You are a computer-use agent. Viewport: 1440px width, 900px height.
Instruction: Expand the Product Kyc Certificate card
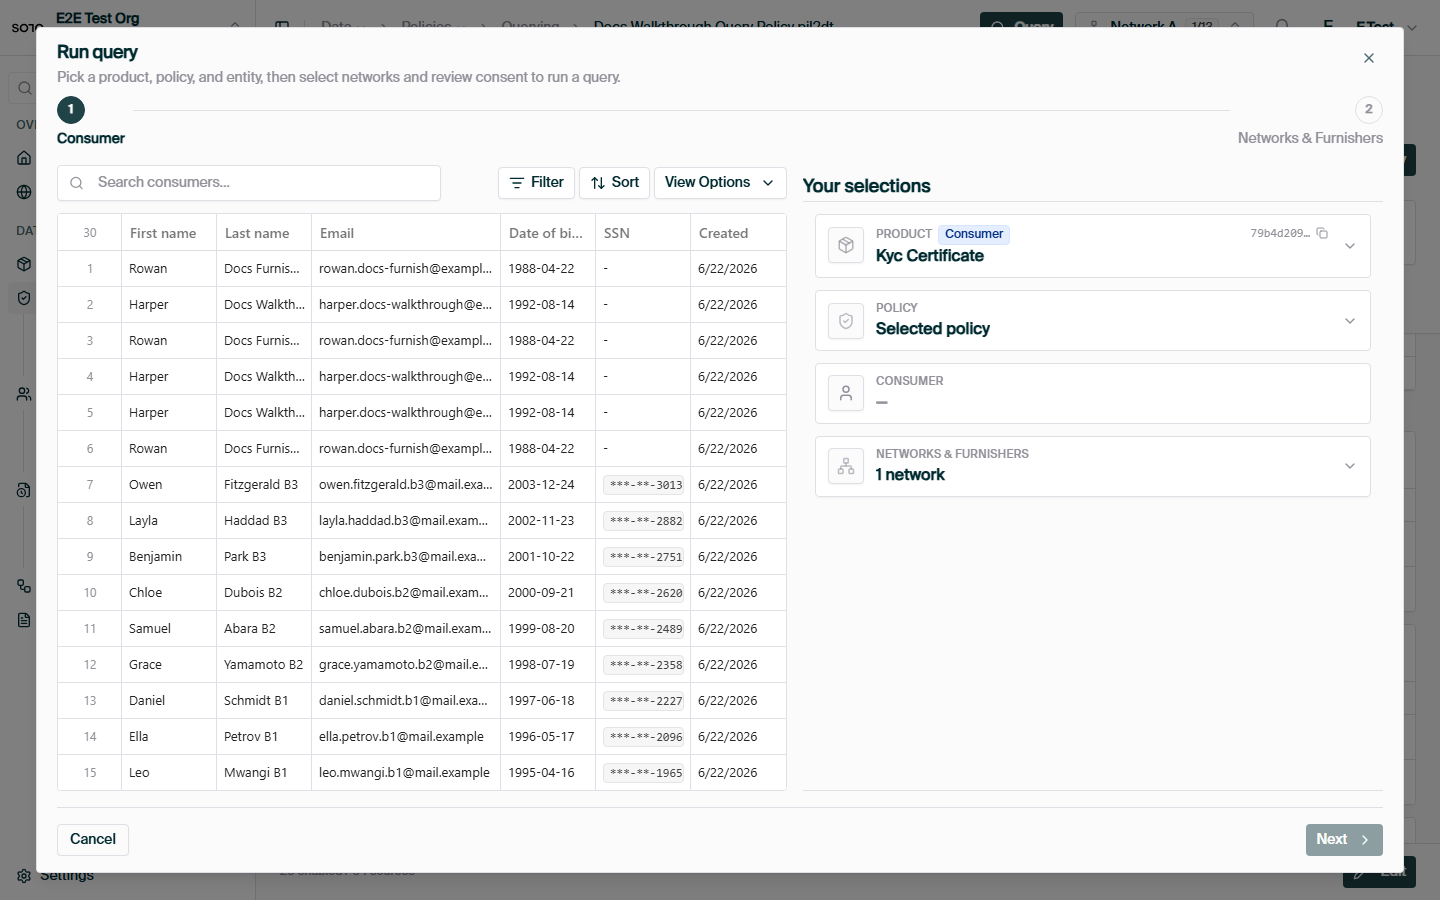(x=1350, y=246)
